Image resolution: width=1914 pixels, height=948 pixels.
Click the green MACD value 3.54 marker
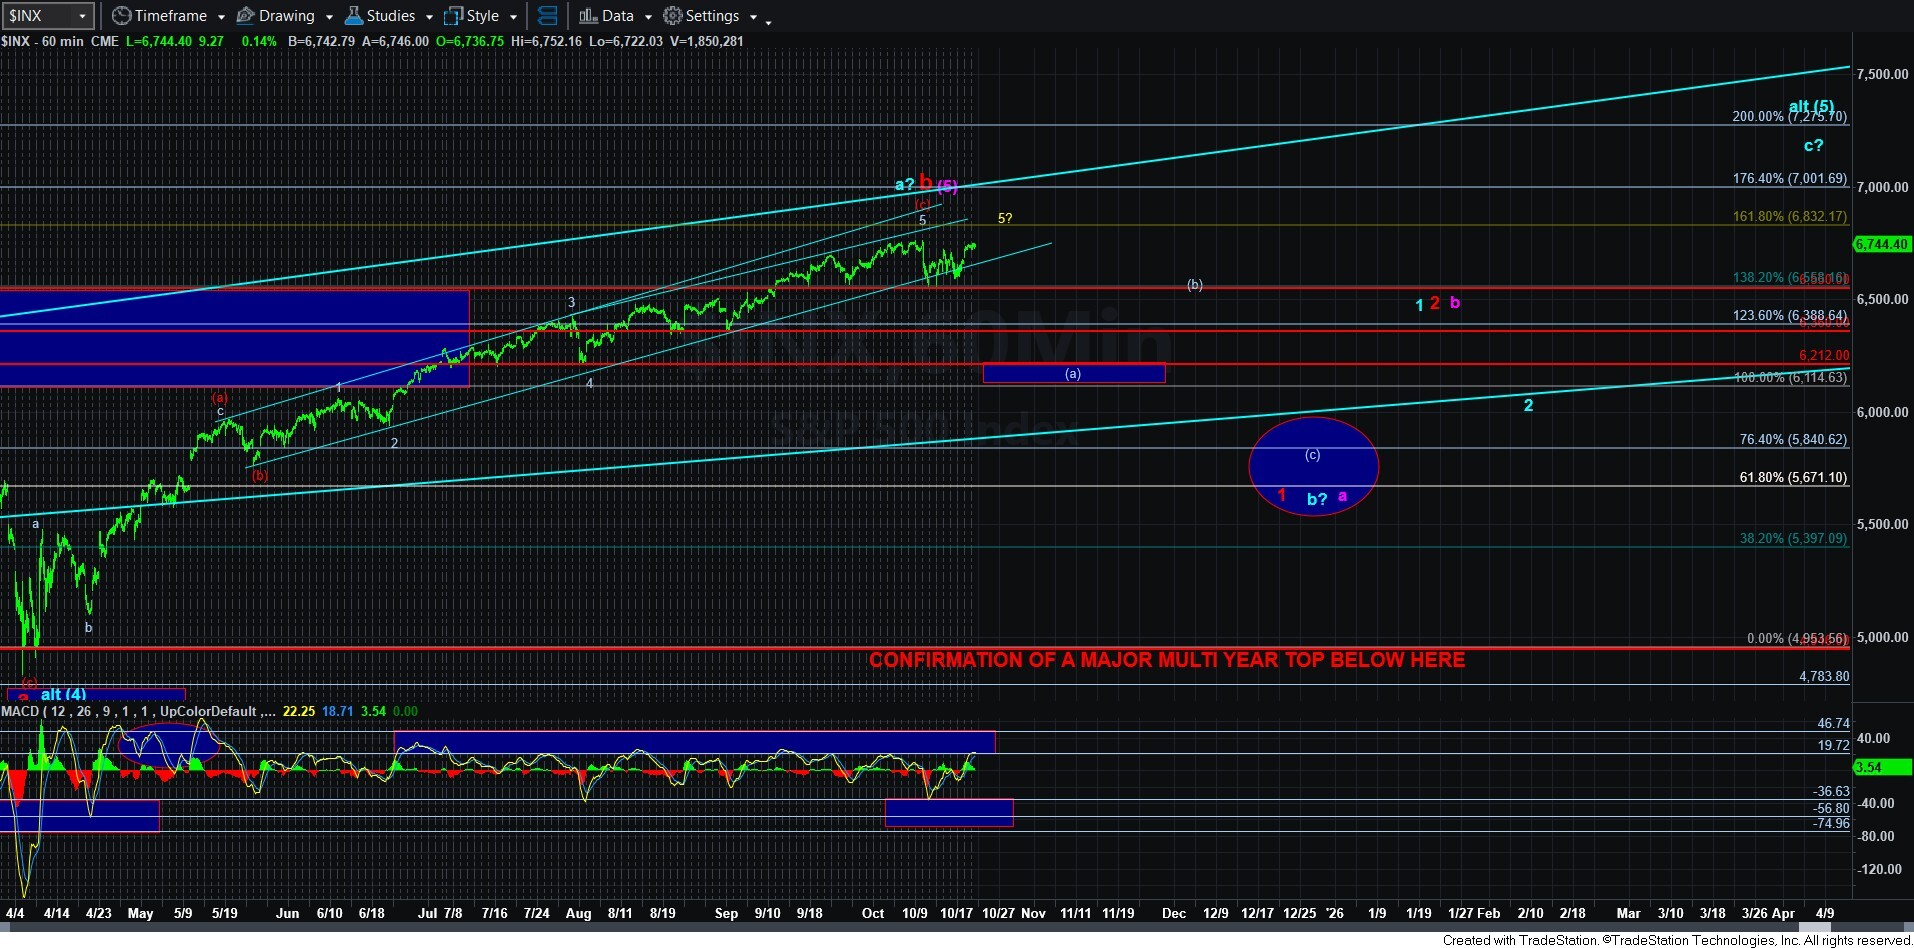[x=1880, y=767]
